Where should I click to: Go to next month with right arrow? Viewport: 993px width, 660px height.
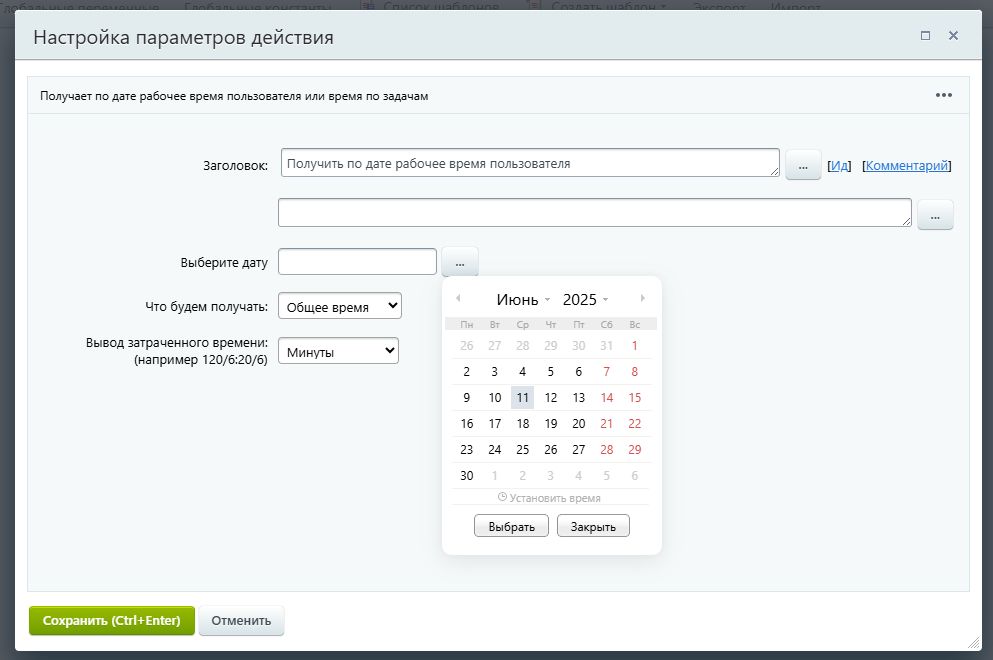click(x=642, y=298)
